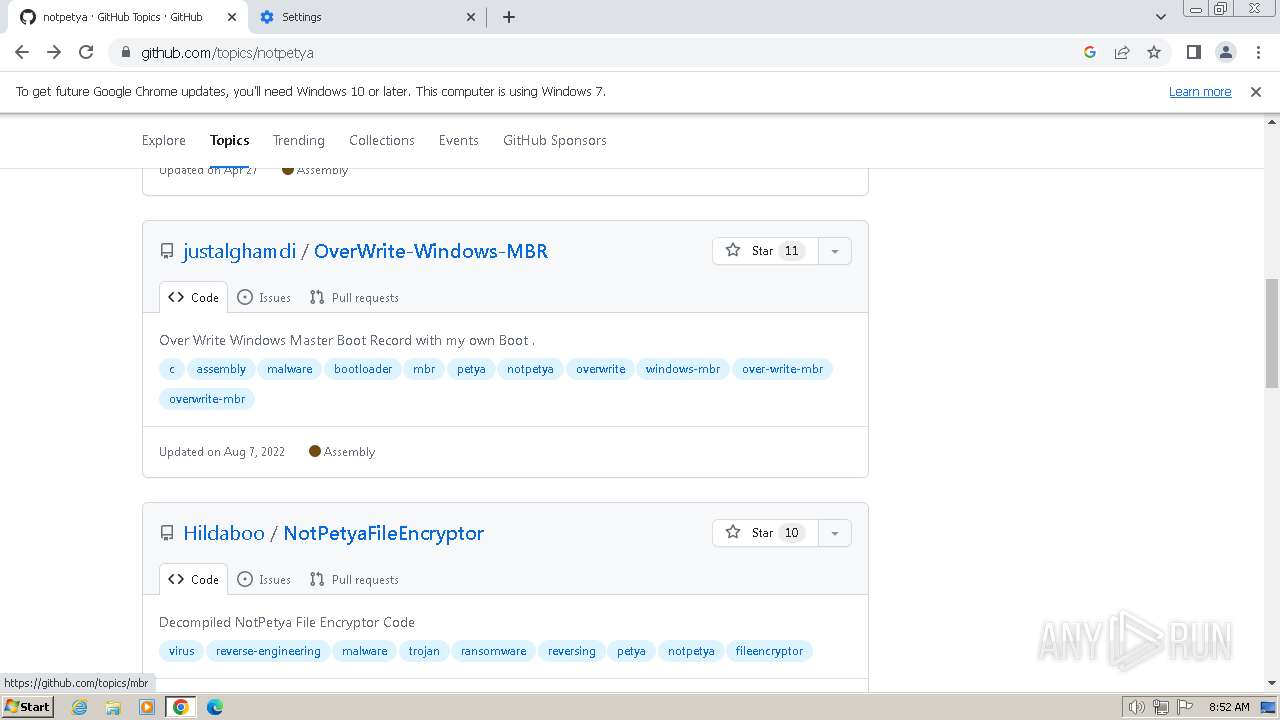Screen dimensions: 1280x720
Task: Open Collections page
Action: [x=382, y=140]
